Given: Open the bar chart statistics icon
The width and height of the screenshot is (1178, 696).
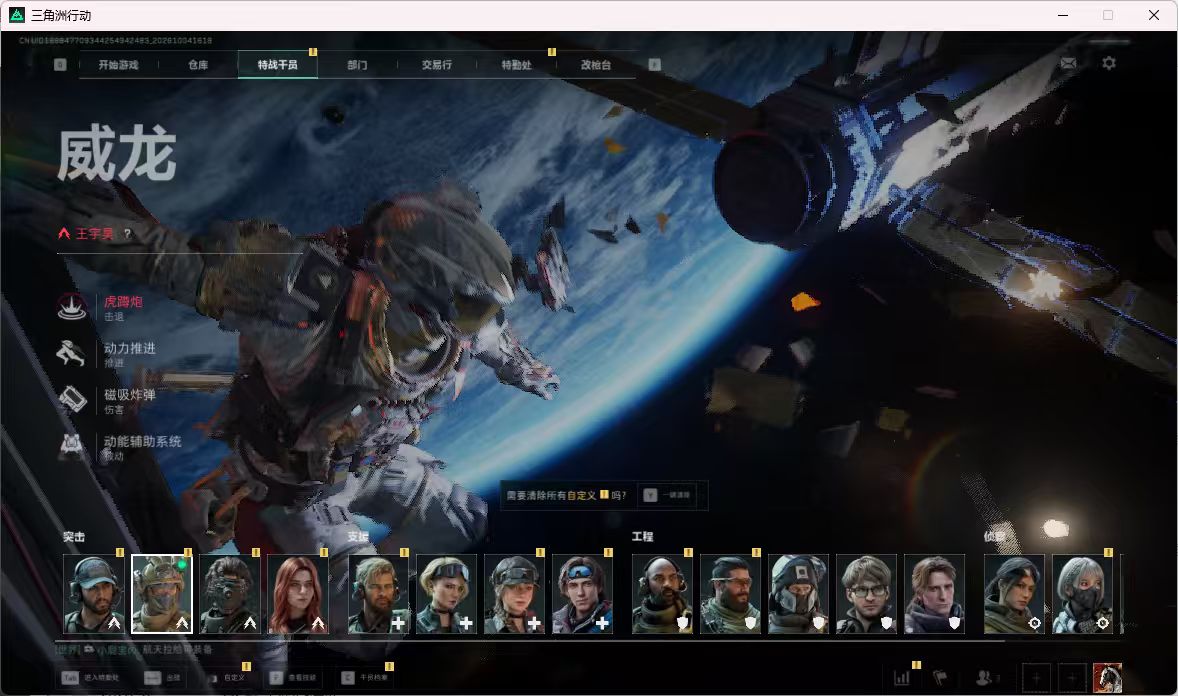Looking at the screenshot, I should click(902, 678).
